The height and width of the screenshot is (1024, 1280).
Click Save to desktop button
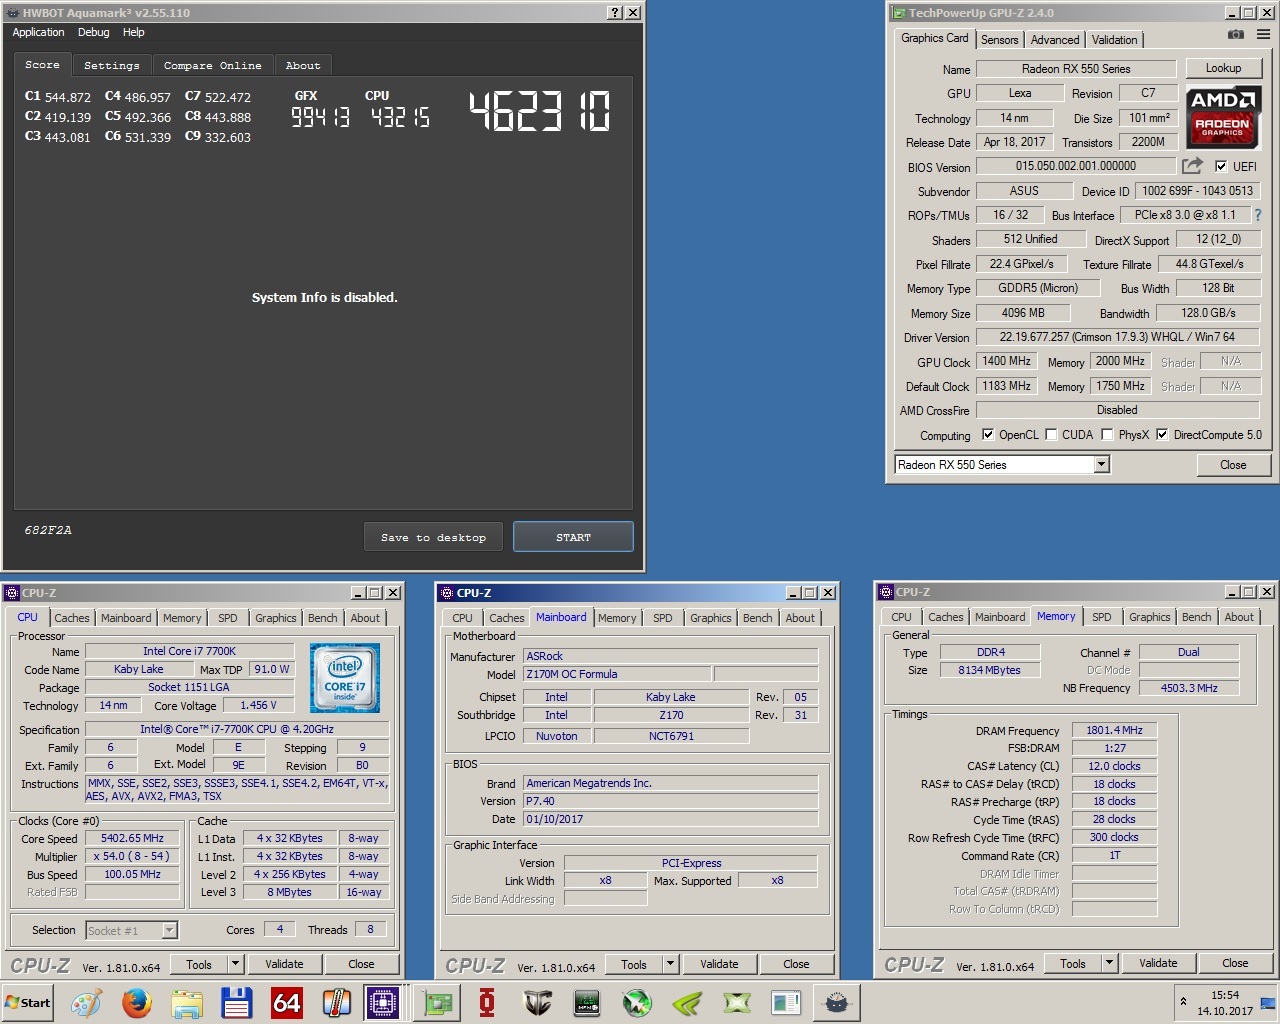(x=433, y=537)
